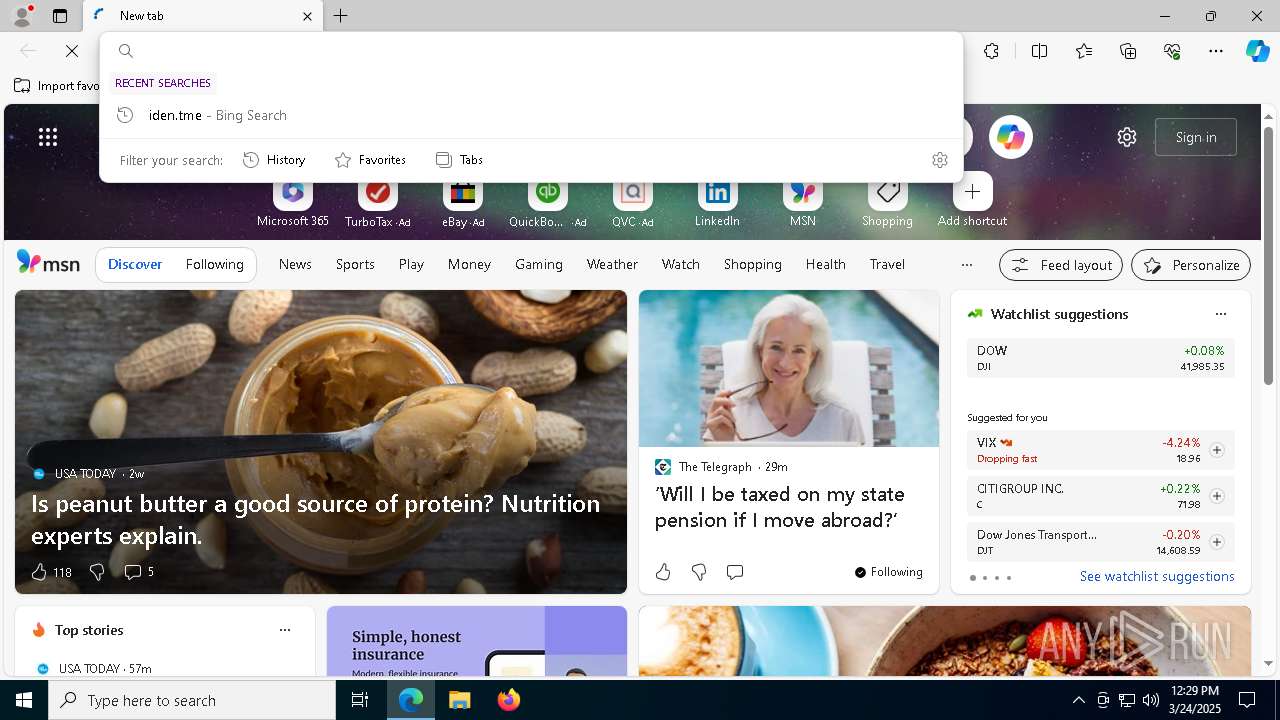
Task: Click the Sign in button
Action: [1196, 137]
